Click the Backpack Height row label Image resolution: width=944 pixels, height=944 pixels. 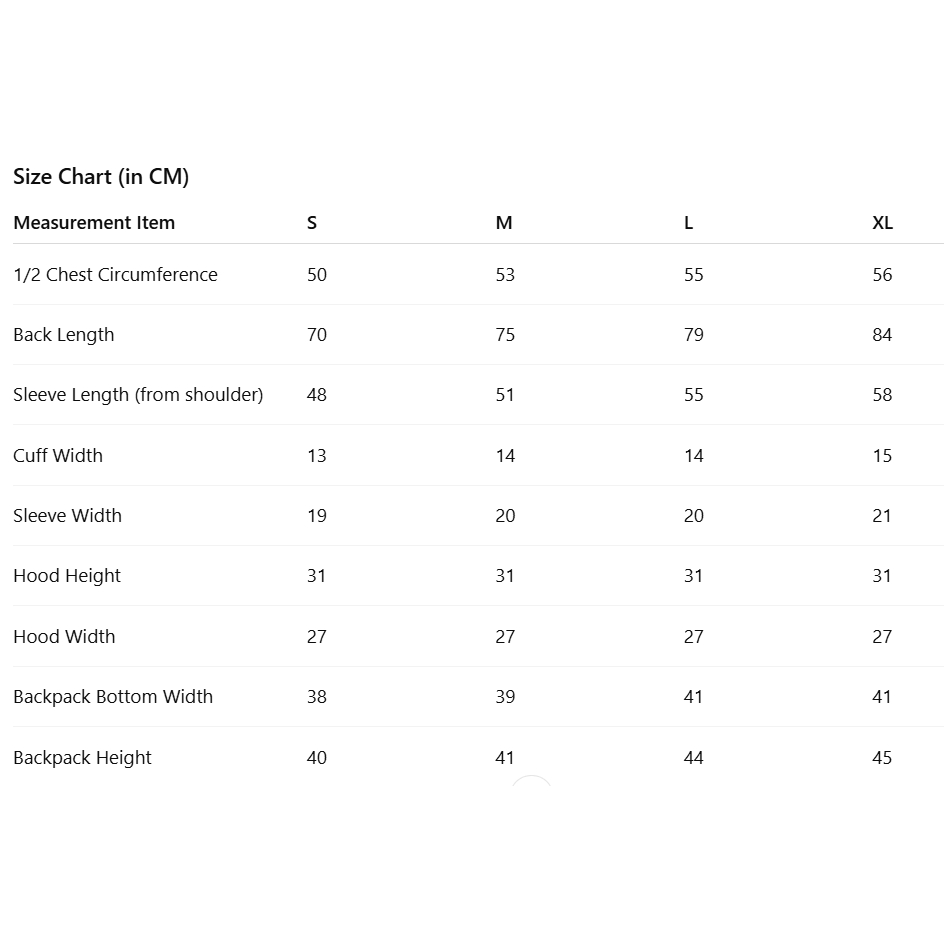(82, 758)
